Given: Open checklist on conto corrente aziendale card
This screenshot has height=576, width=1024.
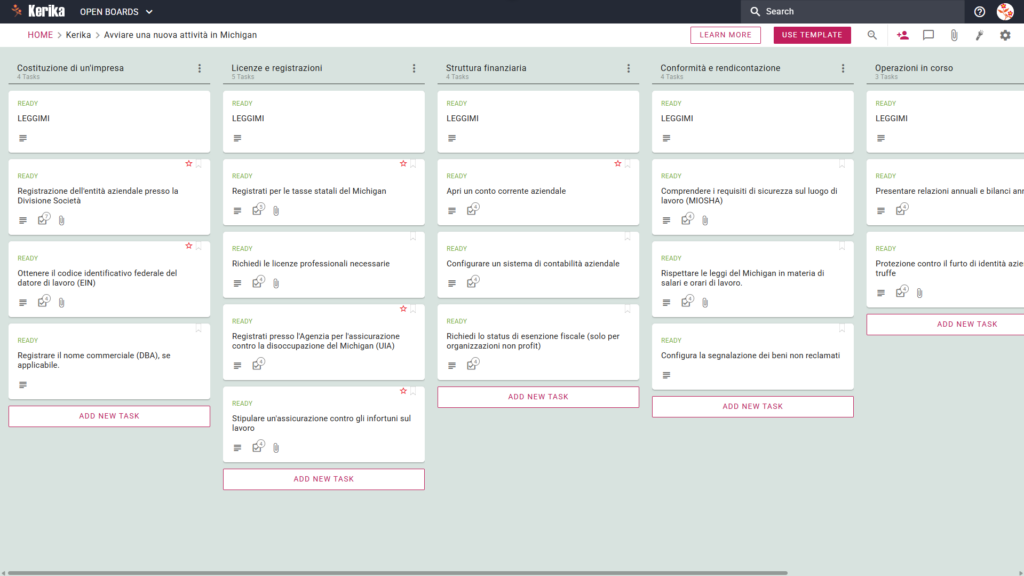Looking at the screenshot, I should pyautogui.click(x=473, y=210).
